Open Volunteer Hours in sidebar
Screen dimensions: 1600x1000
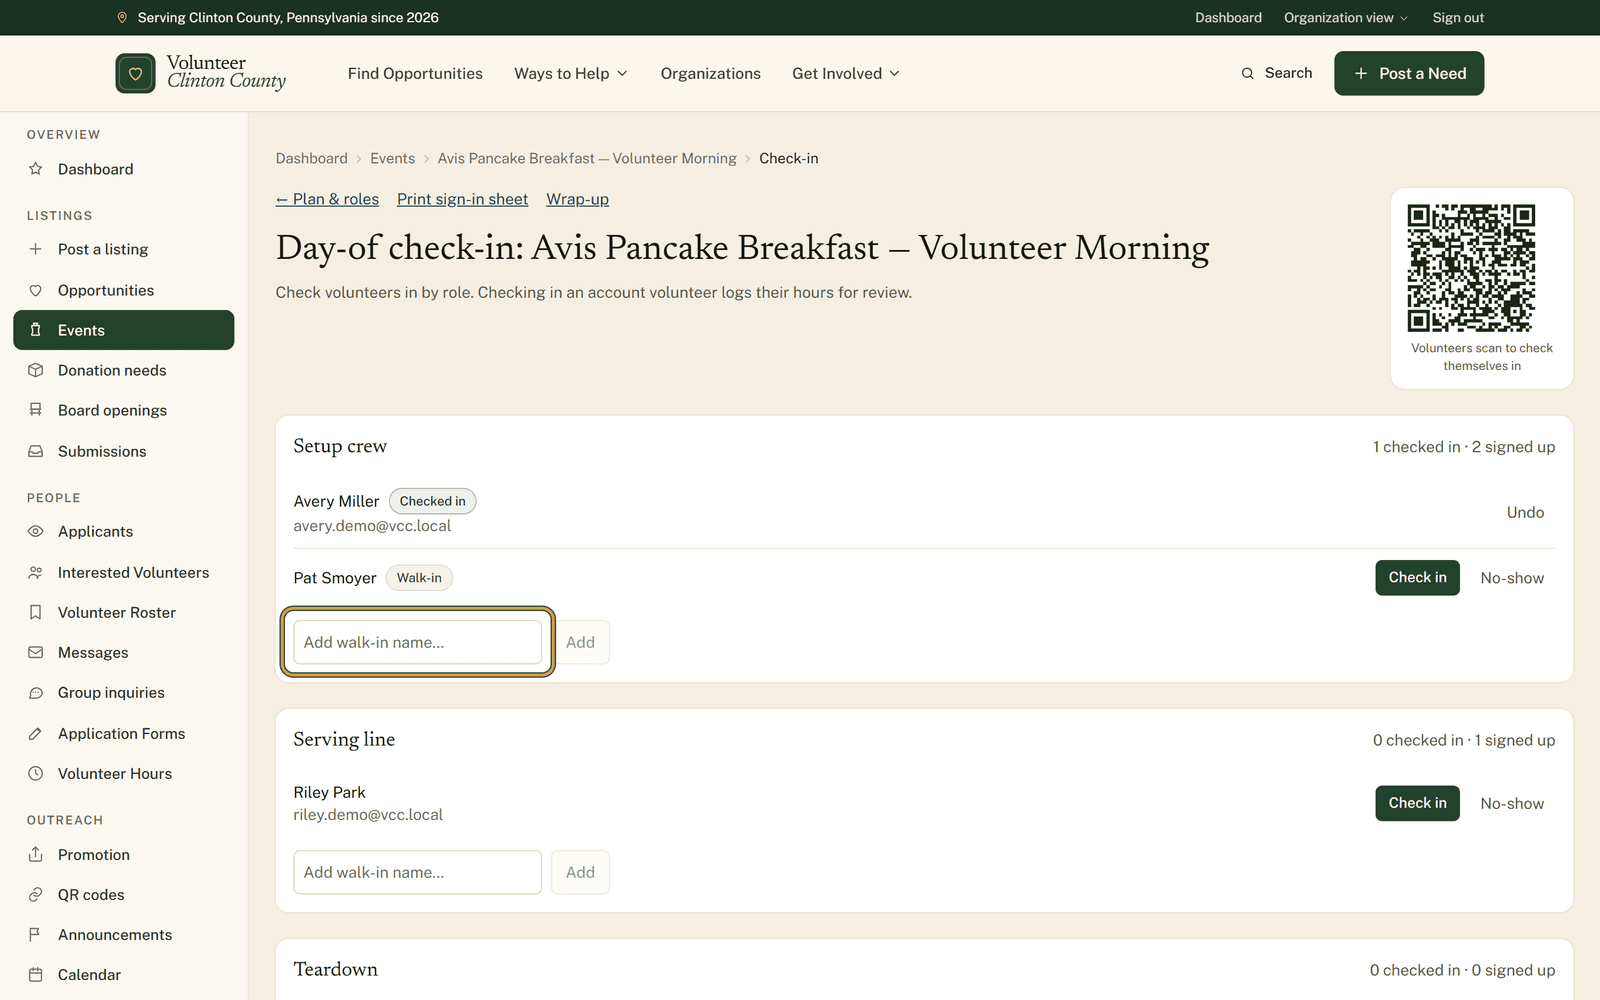coord(124,773)
